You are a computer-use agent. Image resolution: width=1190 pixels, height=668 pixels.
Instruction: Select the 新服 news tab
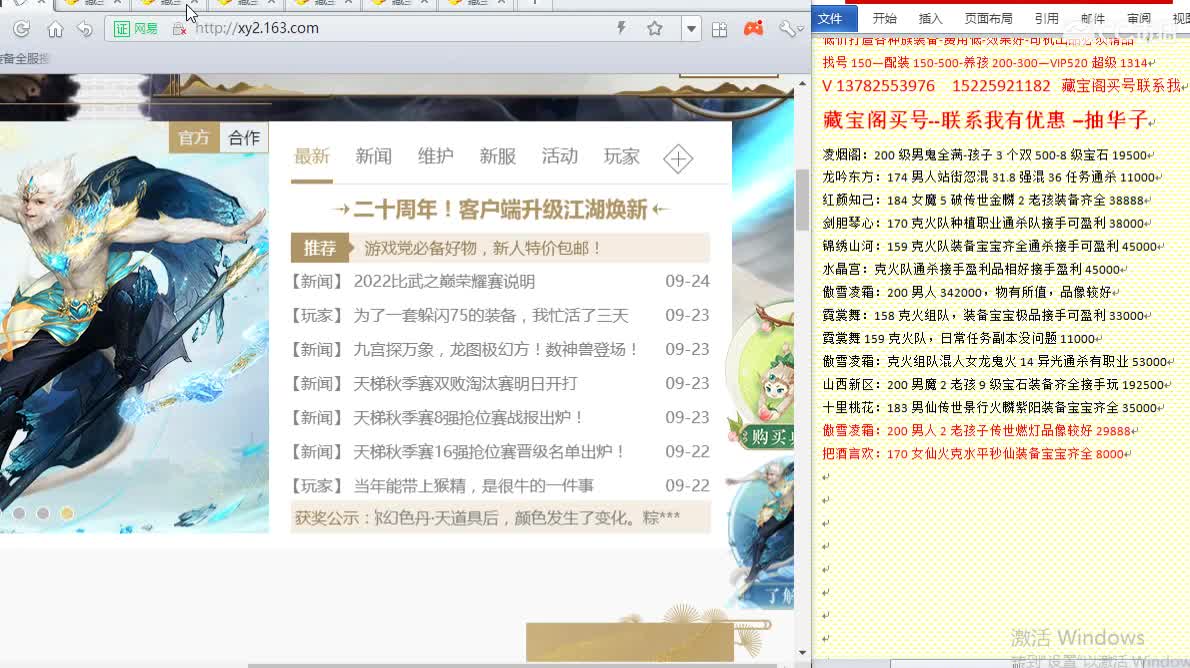pos(498,156)
